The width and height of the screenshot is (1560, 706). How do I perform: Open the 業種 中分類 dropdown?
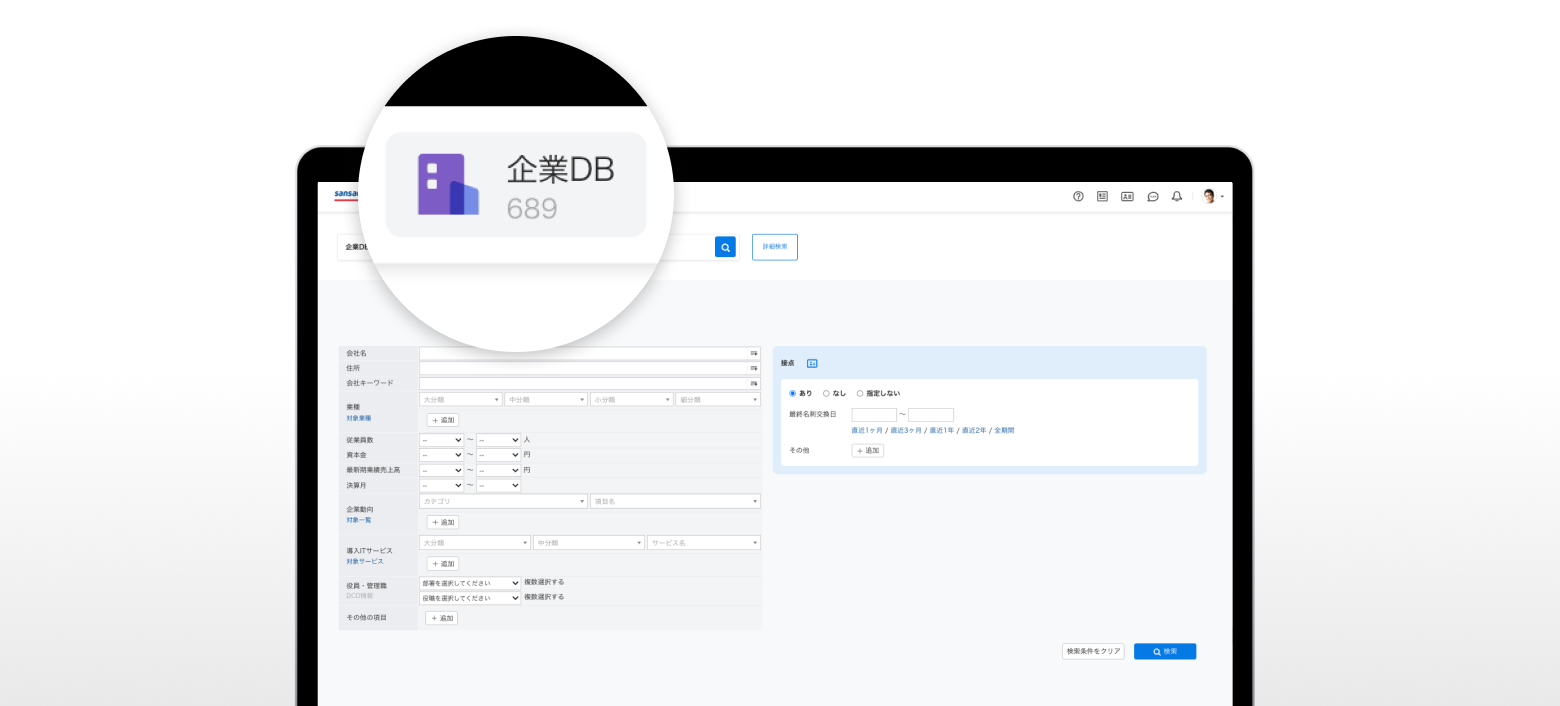(546, 399)
